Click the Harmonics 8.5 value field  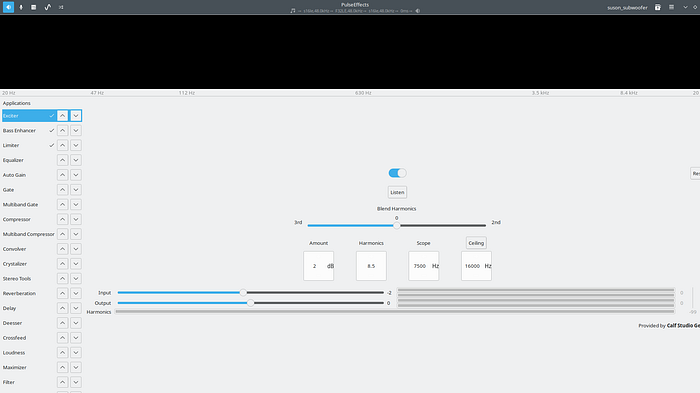[371, 266]
